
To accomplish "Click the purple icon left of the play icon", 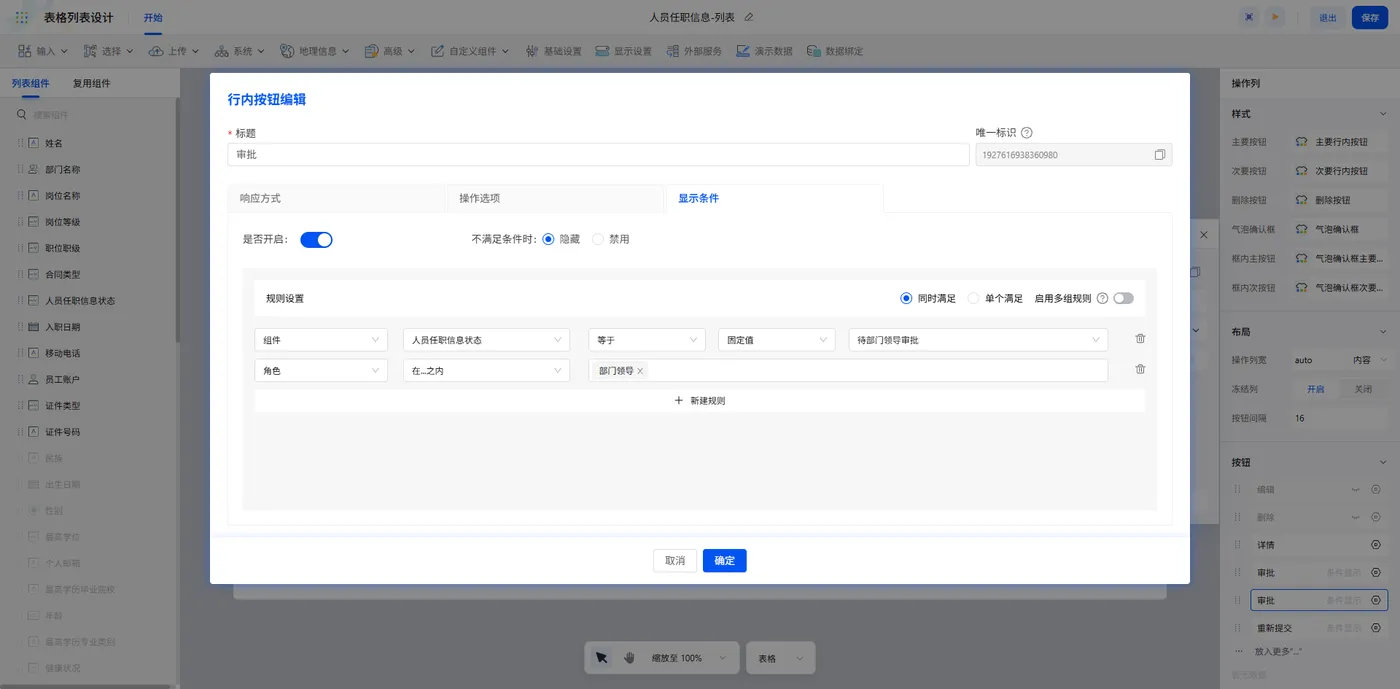I will tap(1249, 17).
